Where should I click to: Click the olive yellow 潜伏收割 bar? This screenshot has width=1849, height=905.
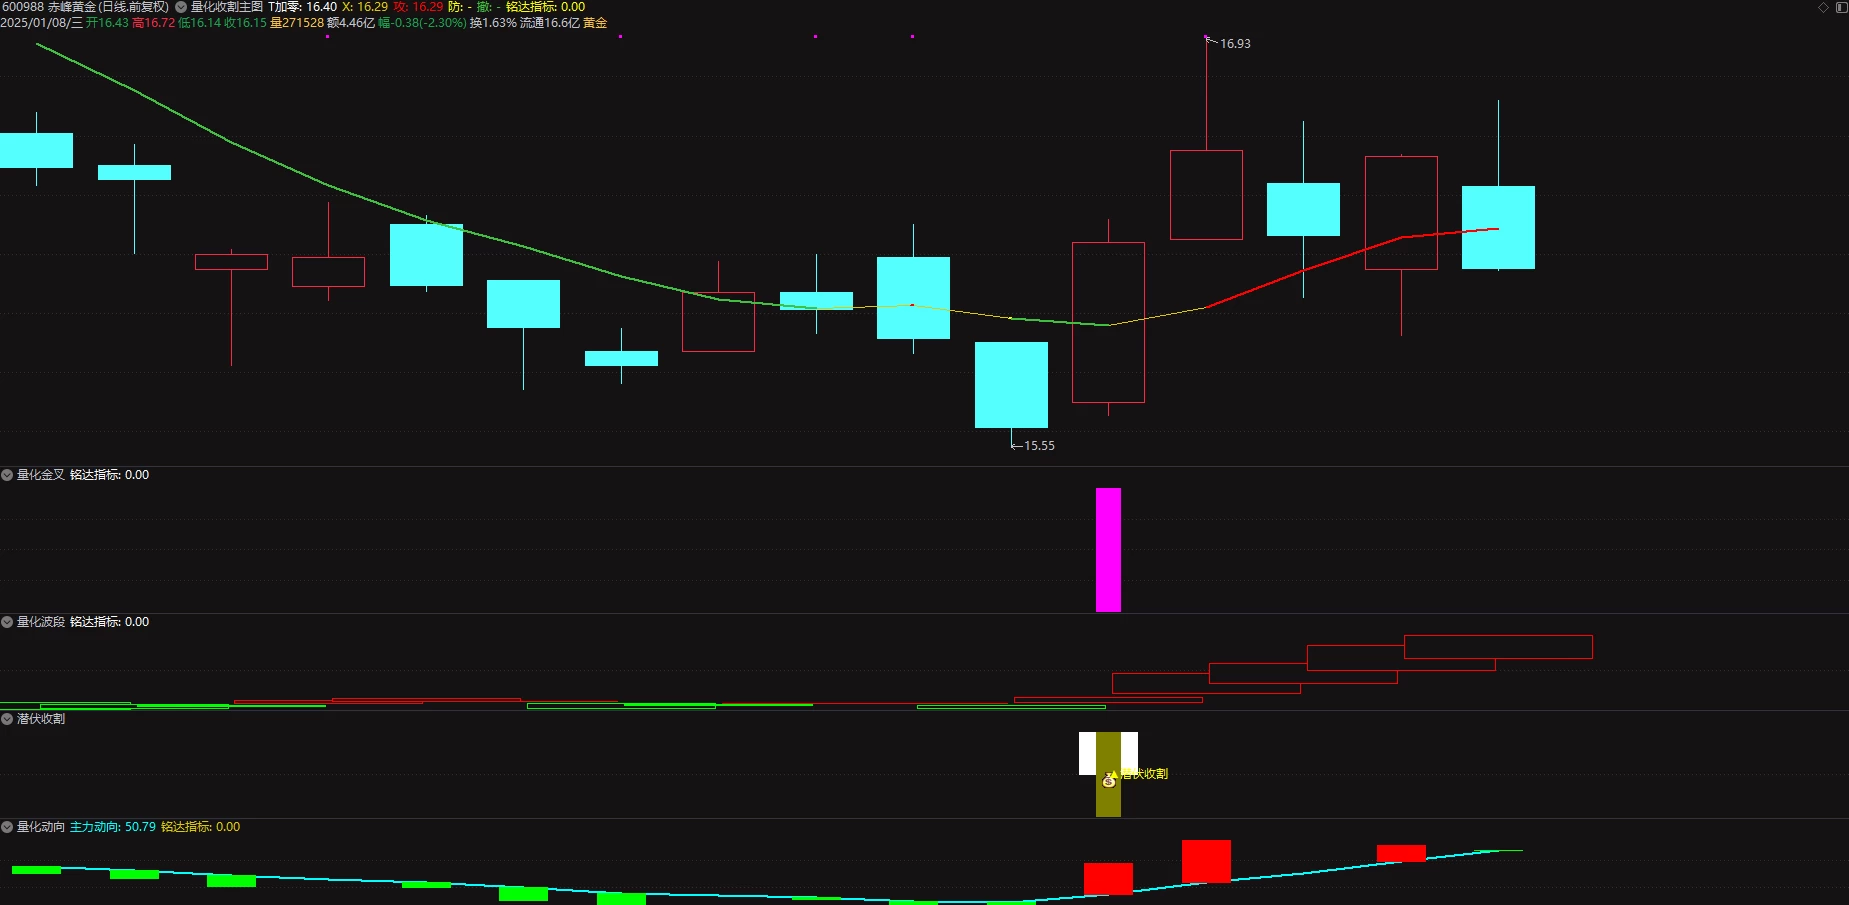click(1108, 774)
